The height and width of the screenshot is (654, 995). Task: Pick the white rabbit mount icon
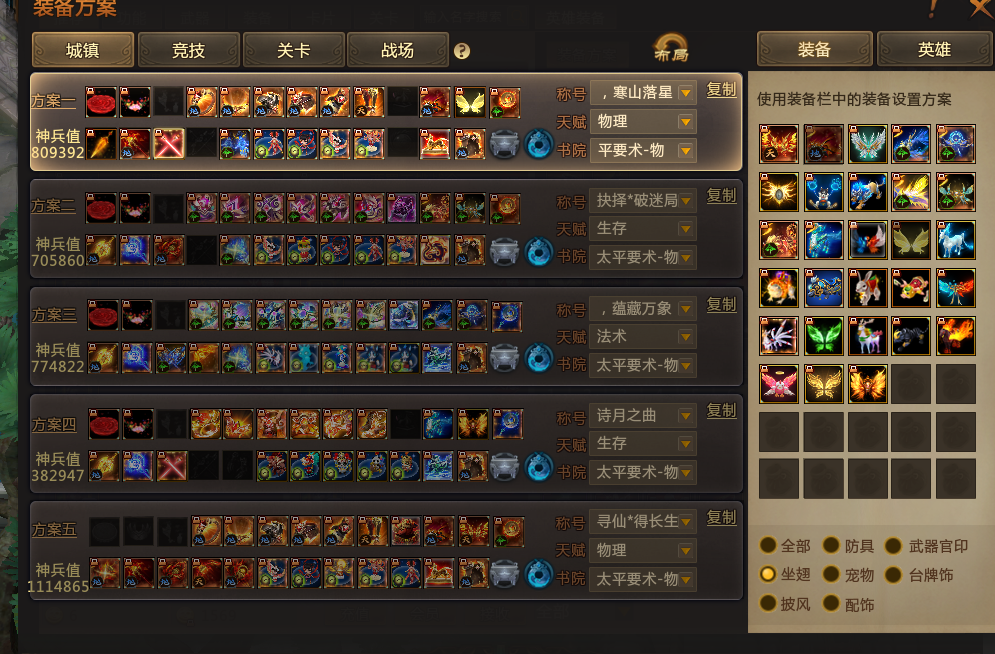[x=867, y=288]
